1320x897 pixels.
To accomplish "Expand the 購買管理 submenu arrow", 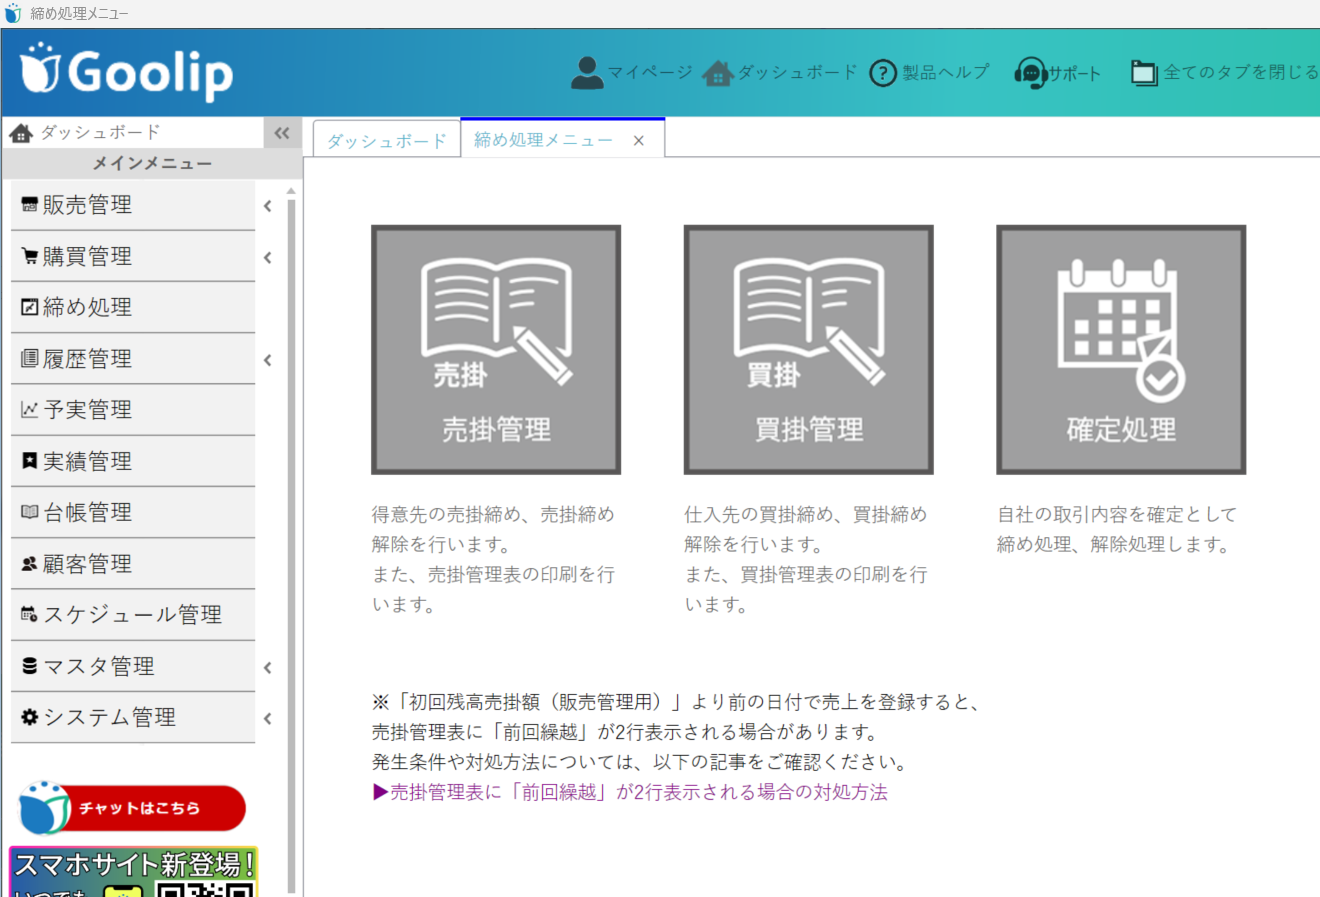I will (268, 258).
